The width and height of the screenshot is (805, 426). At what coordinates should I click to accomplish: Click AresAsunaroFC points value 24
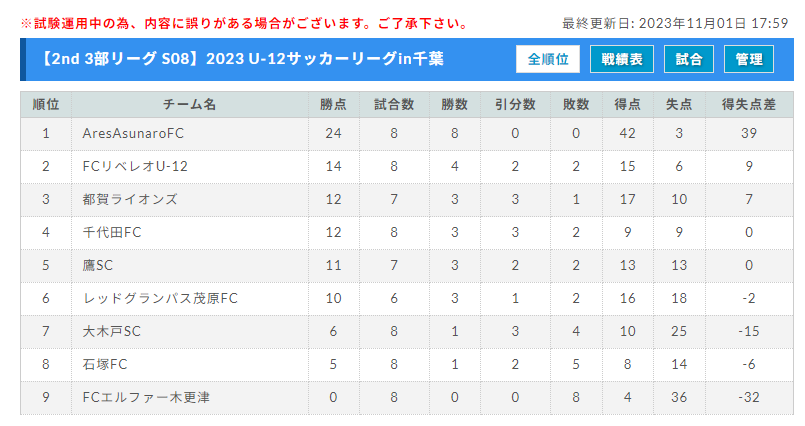[x=333, y=133]
